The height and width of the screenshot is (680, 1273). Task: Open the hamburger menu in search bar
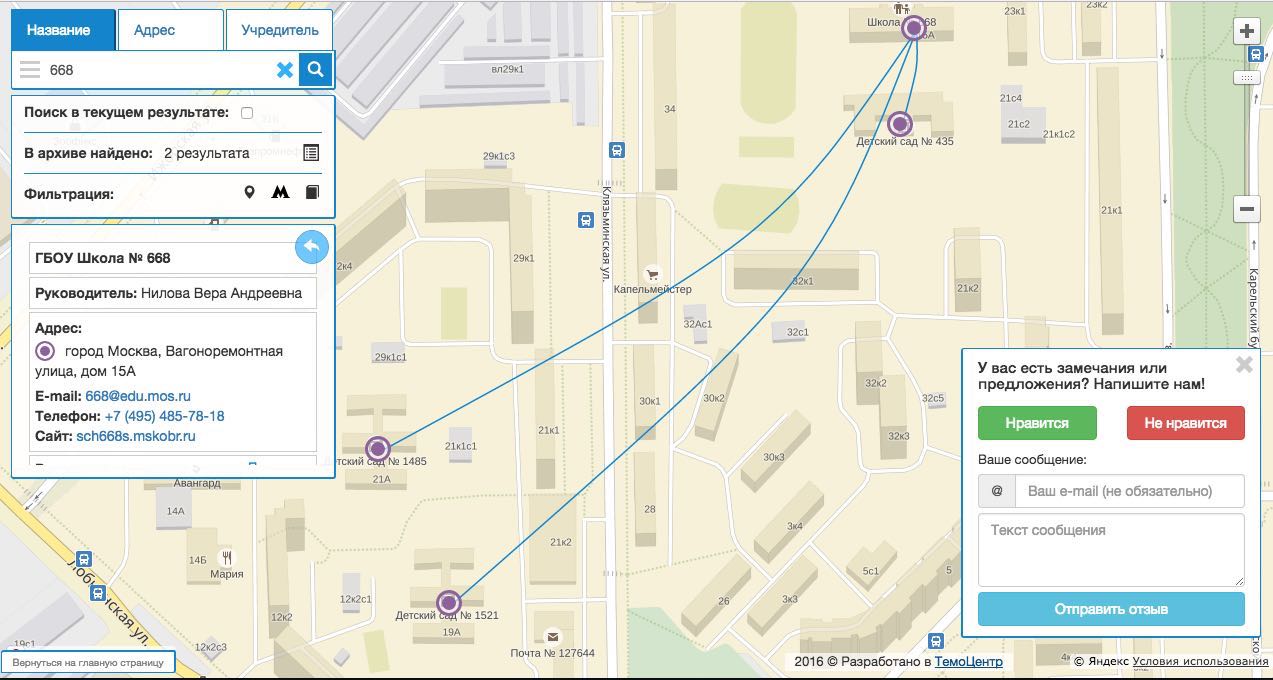pyautogui.click(x=30, y=70)
